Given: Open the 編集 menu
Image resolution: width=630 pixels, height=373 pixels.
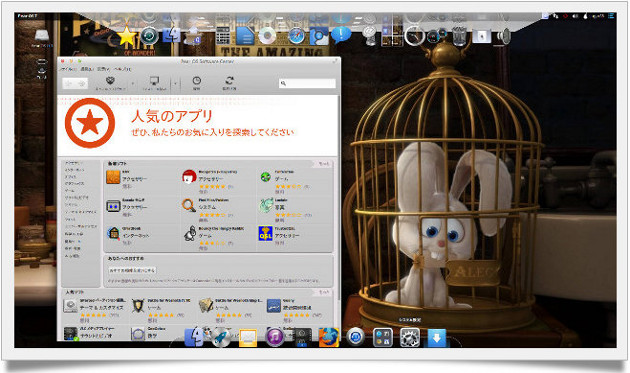Looking at the screenshot, I should [87, 69].
